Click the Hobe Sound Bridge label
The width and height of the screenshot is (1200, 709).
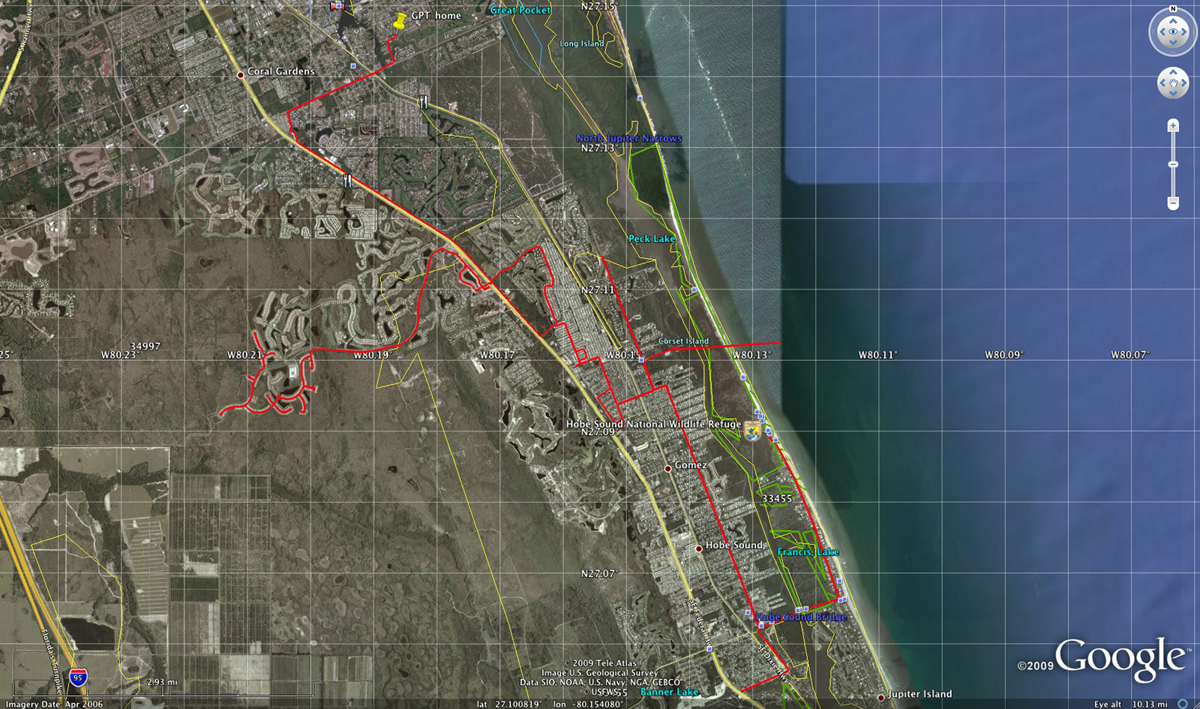tap(802, 617)
